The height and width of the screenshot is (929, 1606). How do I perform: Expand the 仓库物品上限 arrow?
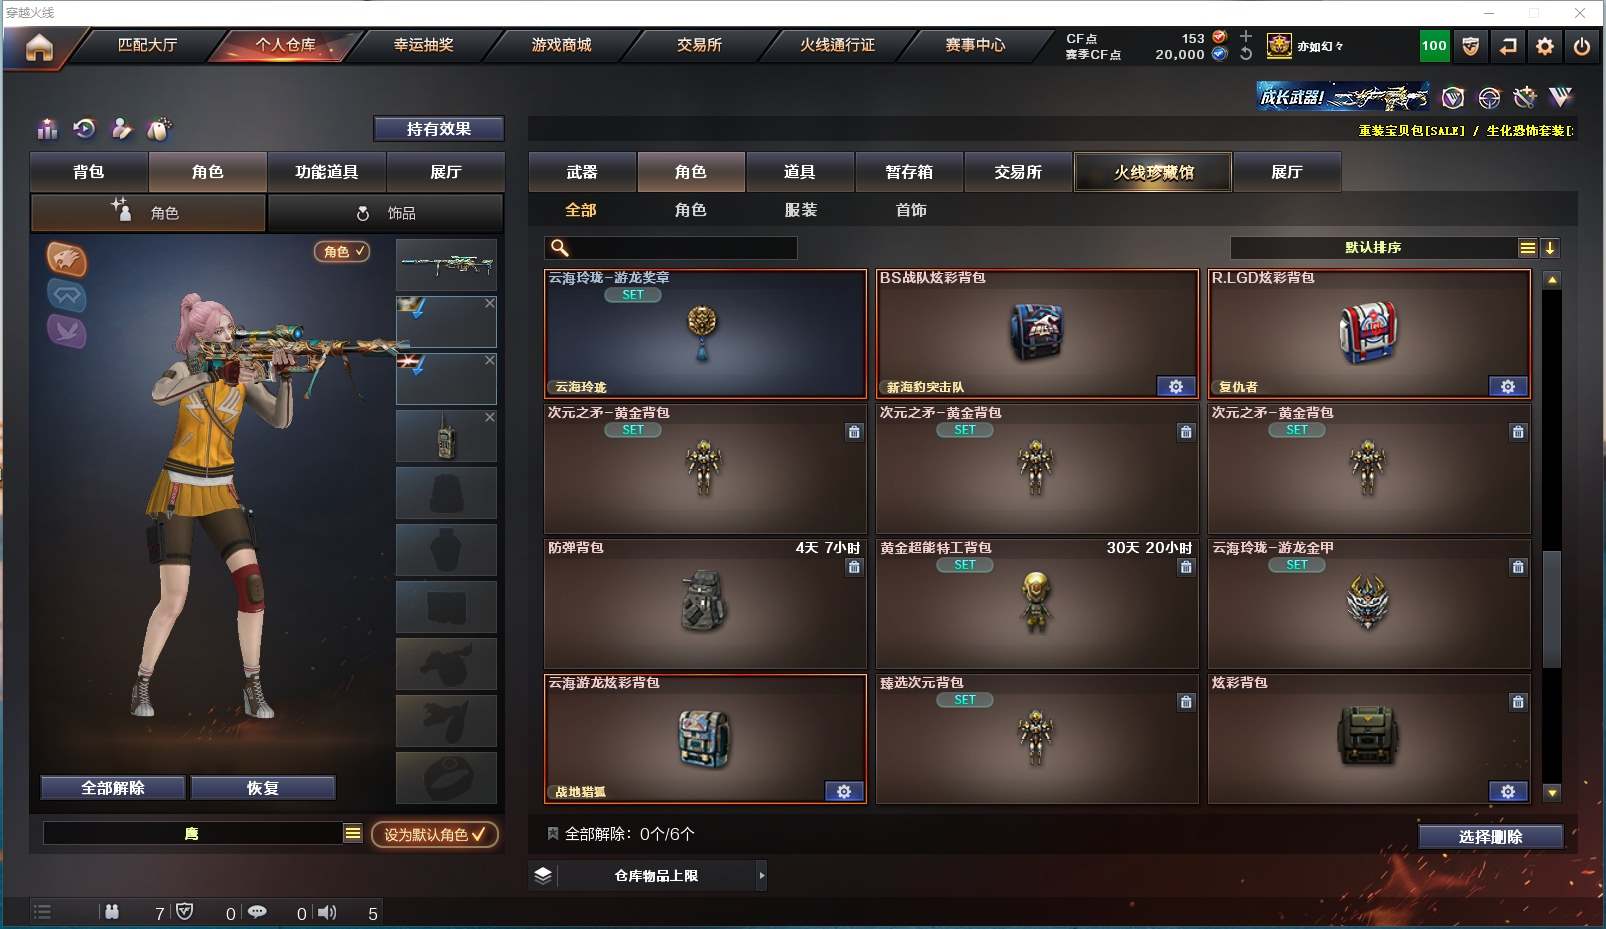pos(762,876)
